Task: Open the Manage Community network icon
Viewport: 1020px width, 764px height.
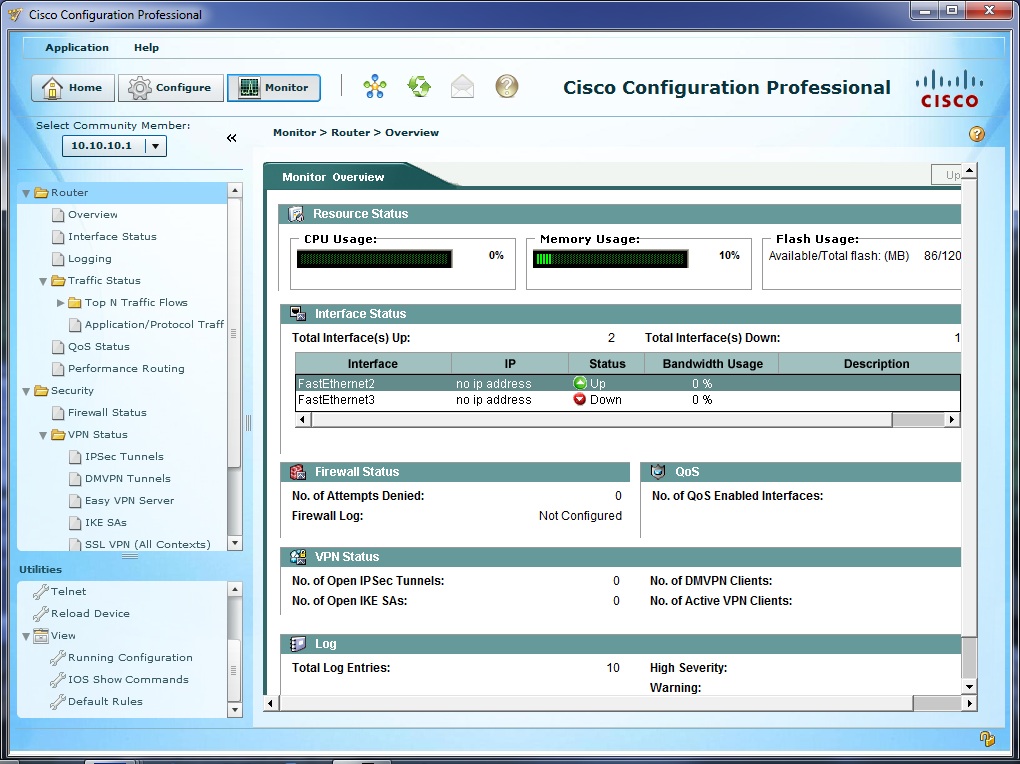Action: 375,87
